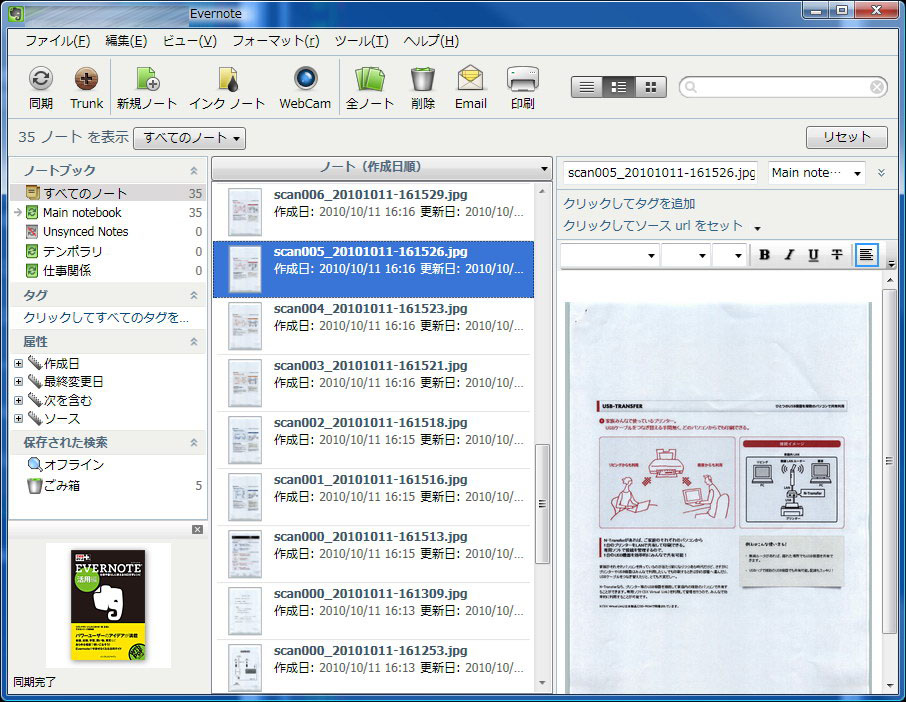
Task: Open the ツール menu
Action: (x=361, y=40)
